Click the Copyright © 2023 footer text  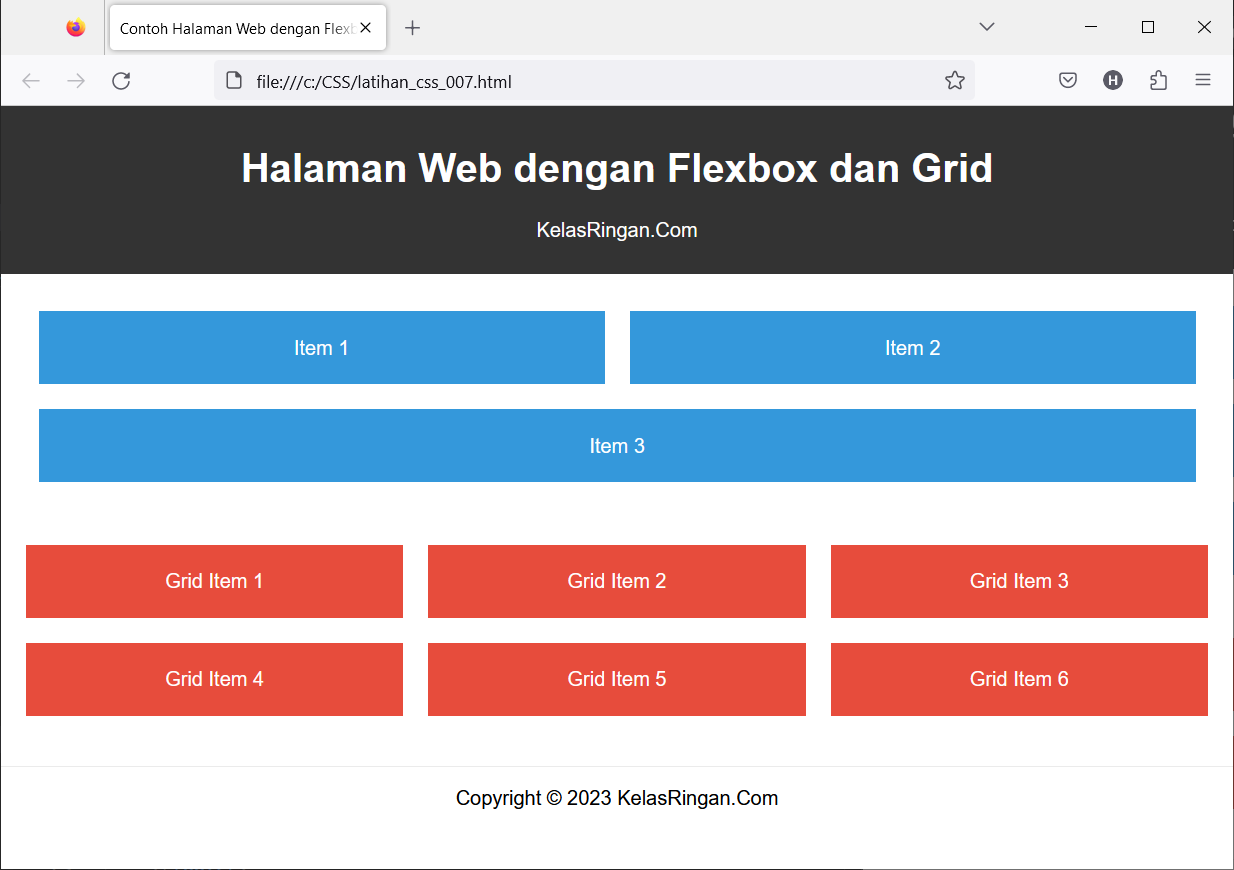pos(617,798)
